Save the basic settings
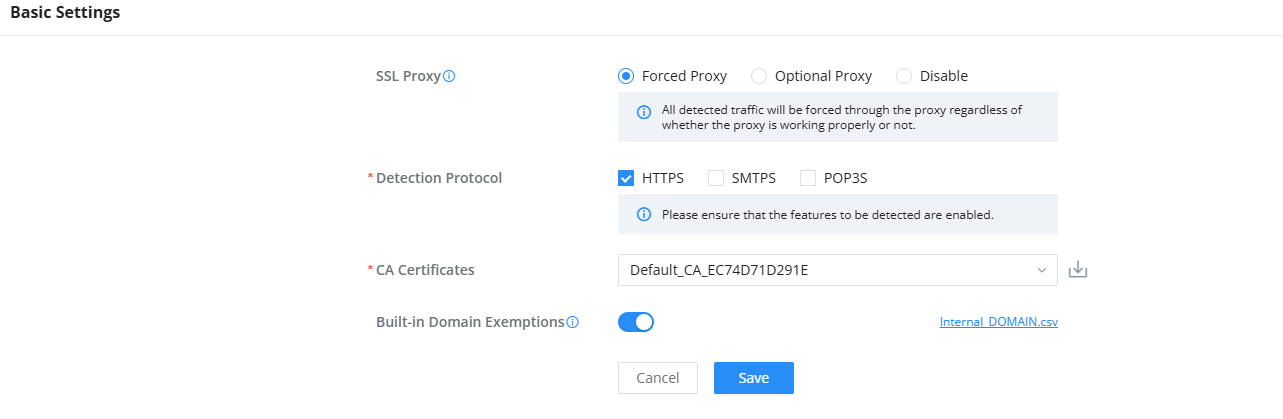Screen dimensions: 1283x419 (753, 378)
